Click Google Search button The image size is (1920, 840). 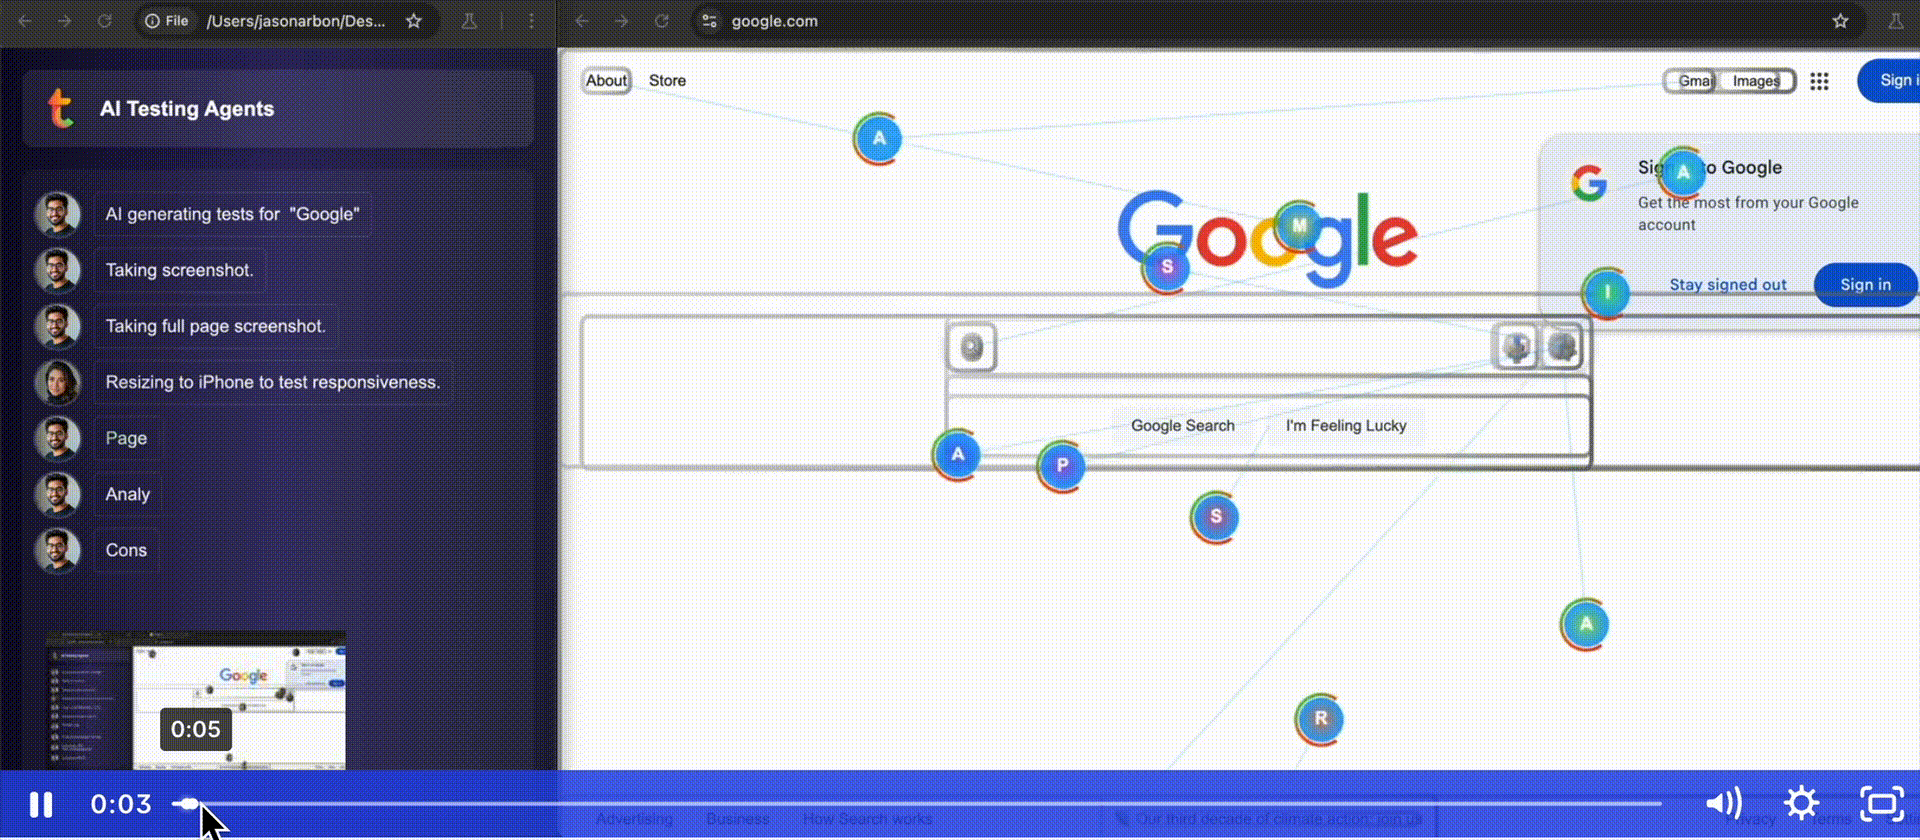(x=1182, y=426)
